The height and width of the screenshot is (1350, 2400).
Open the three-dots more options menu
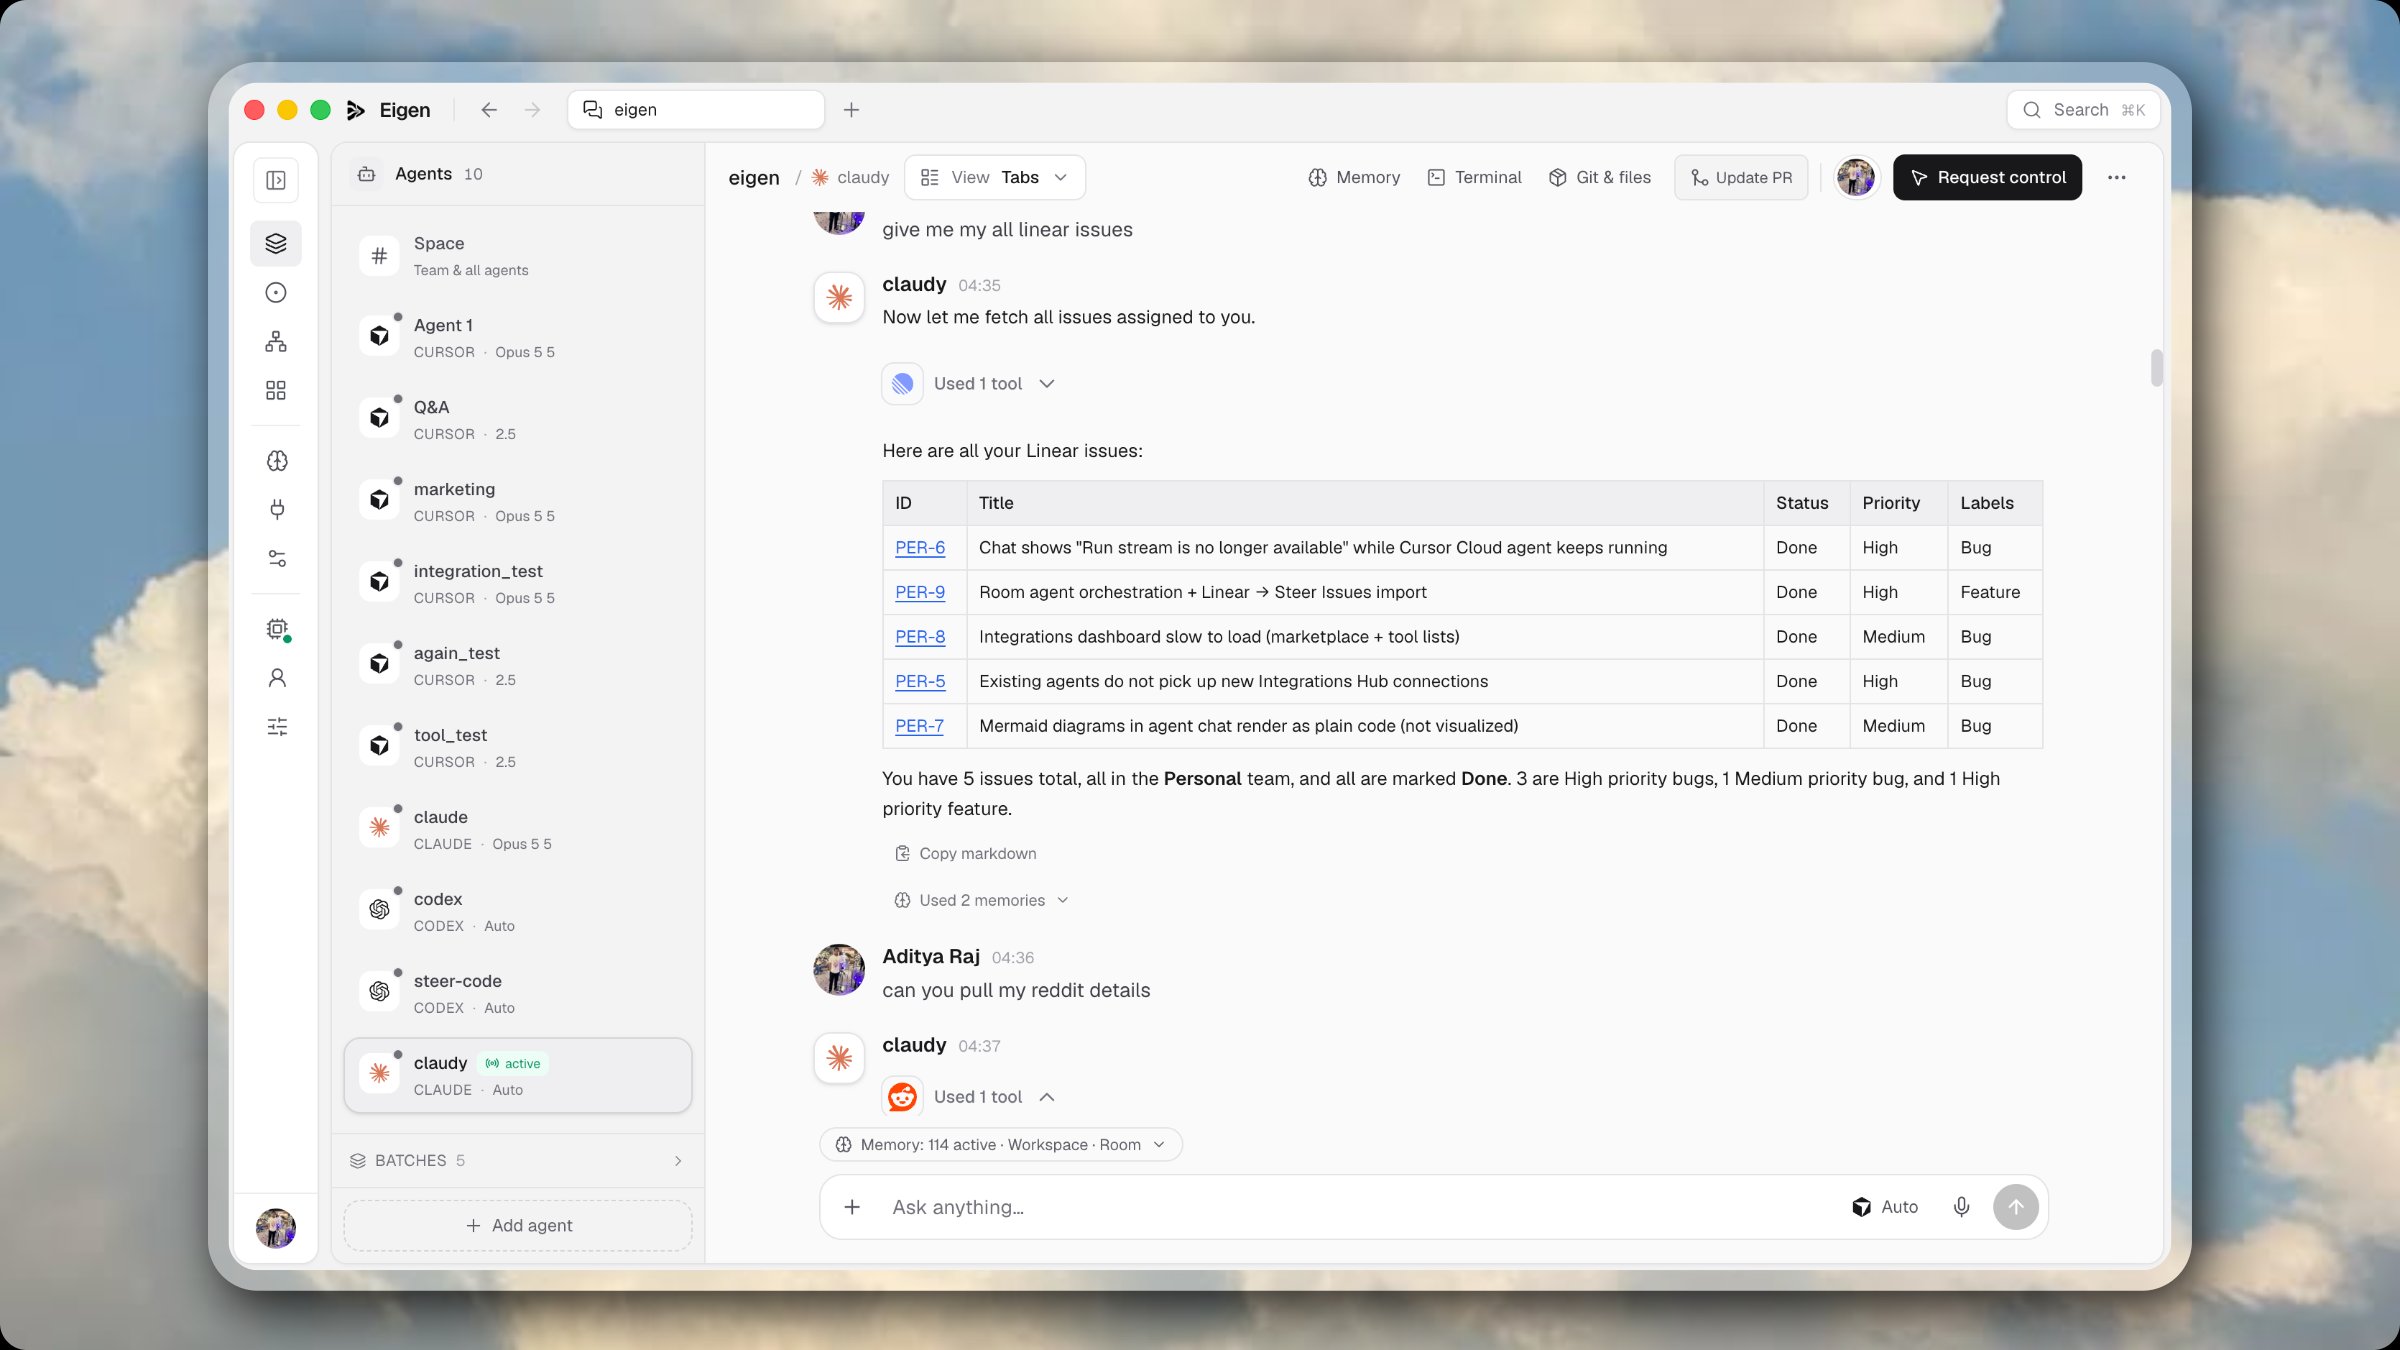[2116, 178]
